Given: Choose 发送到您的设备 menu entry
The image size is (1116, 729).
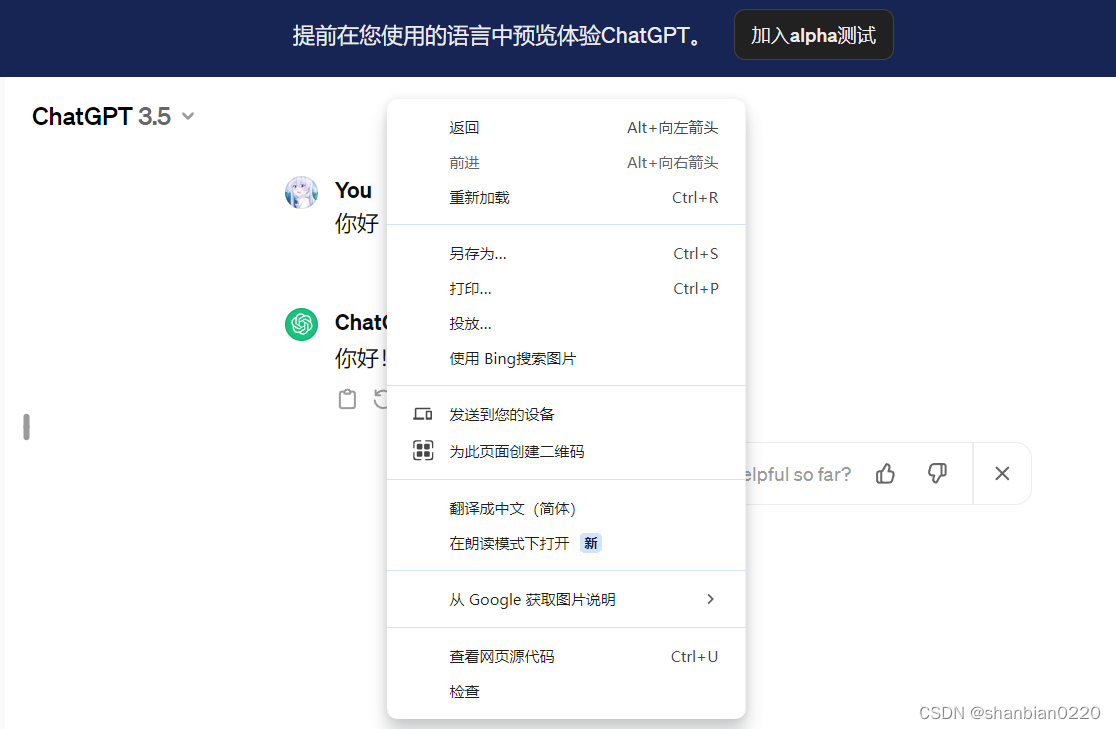Looking at the screenshot, I should (x=566, y=415).
